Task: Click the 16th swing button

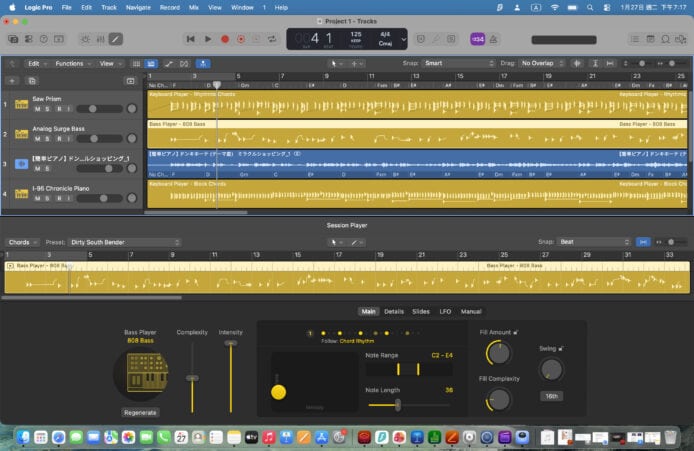Action: pos(551,396)
